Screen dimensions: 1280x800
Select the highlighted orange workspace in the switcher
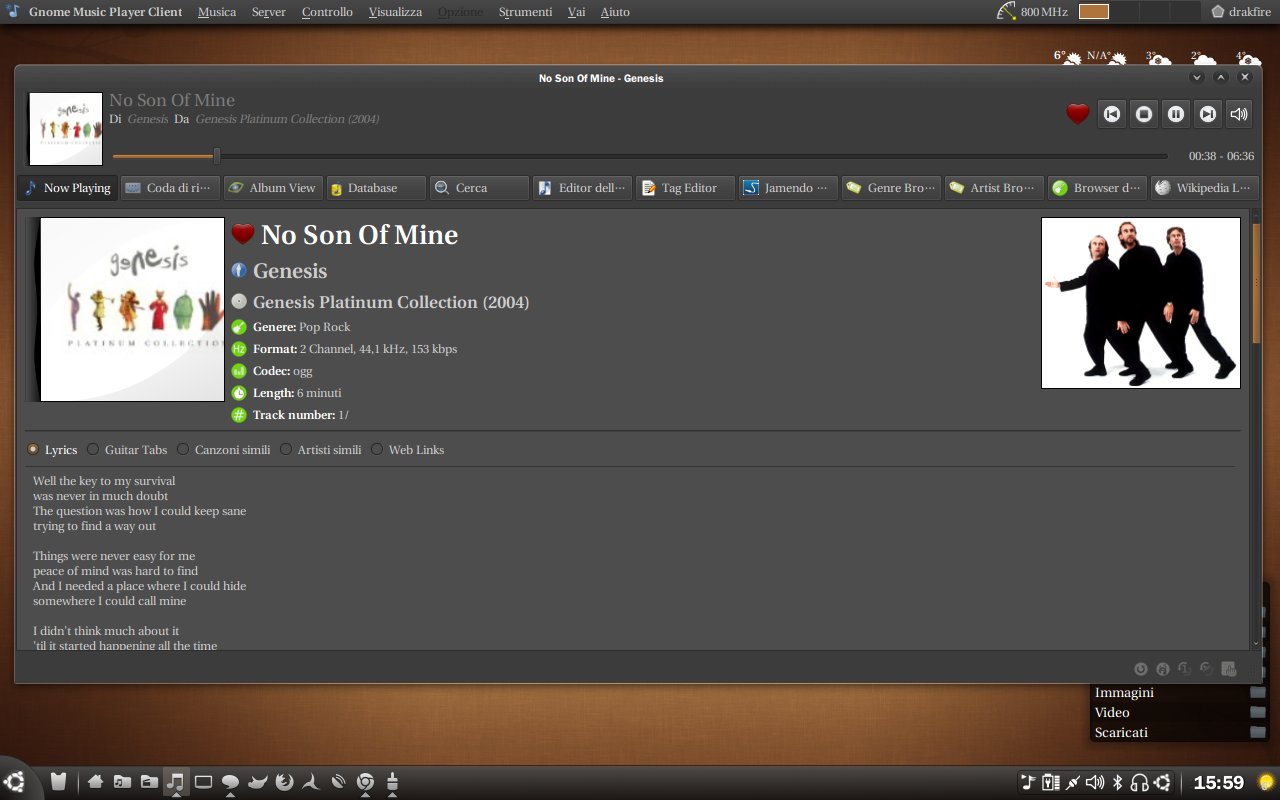1094,12
